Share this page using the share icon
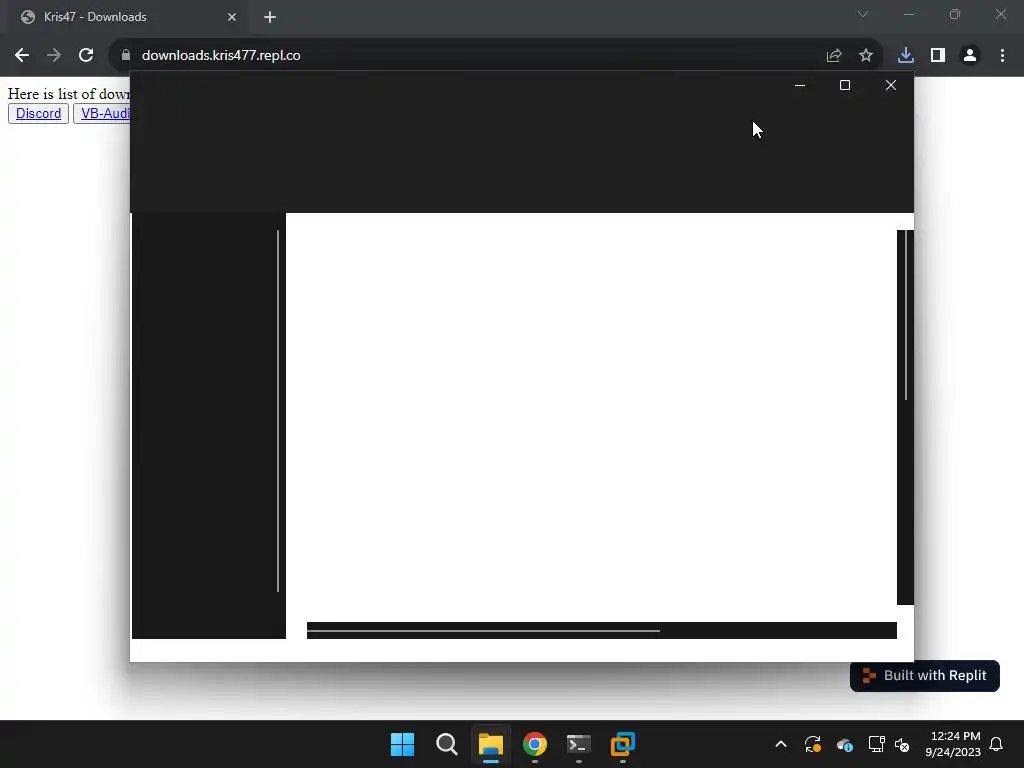Image resolution: width=1024 pixels, height=768 pixels. (x=834, y=56)
